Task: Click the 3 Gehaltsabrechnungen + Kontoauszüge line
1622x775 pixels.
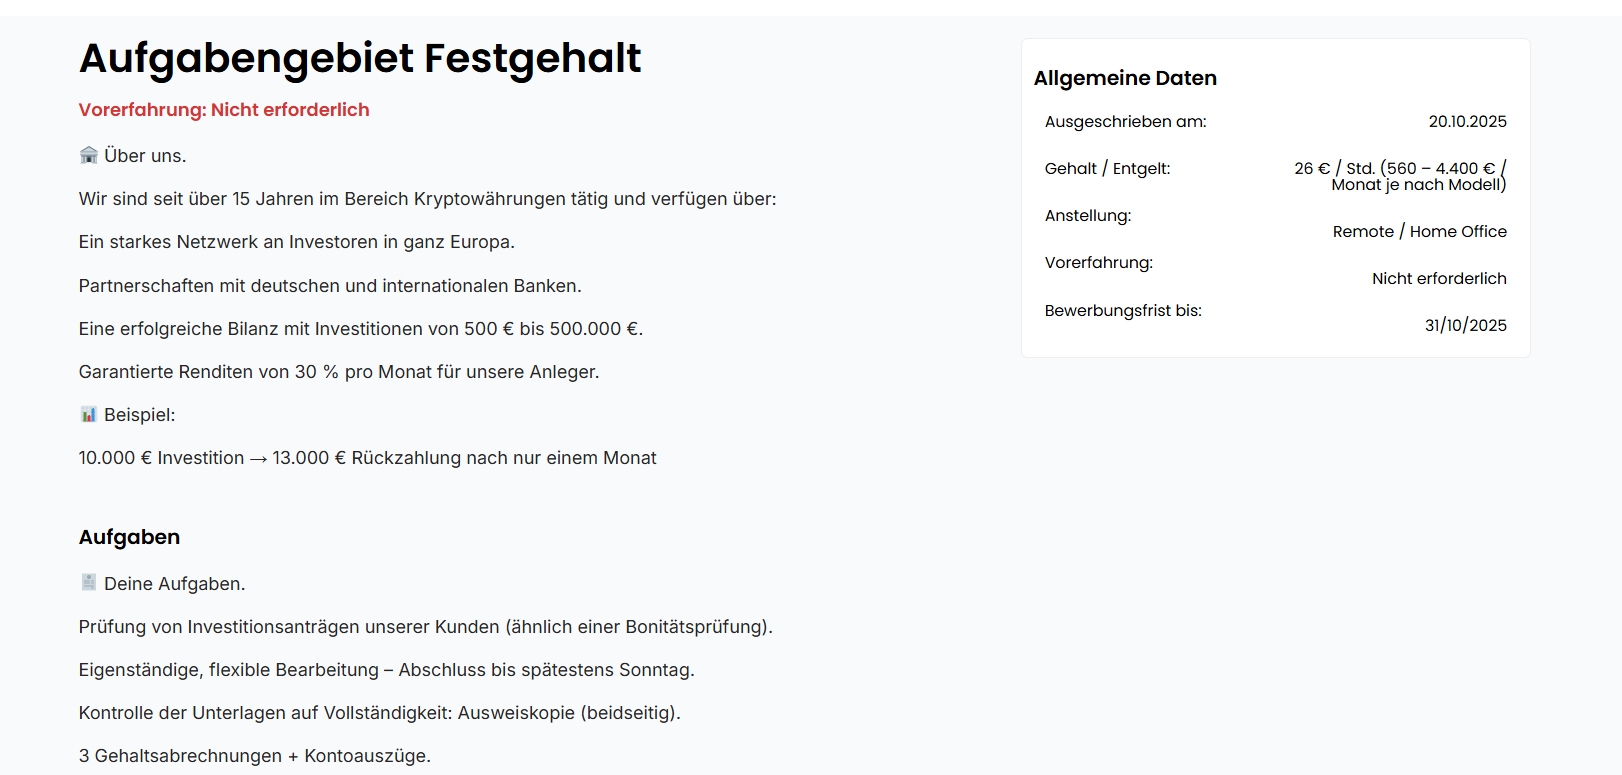Action: tap(255, 756)
